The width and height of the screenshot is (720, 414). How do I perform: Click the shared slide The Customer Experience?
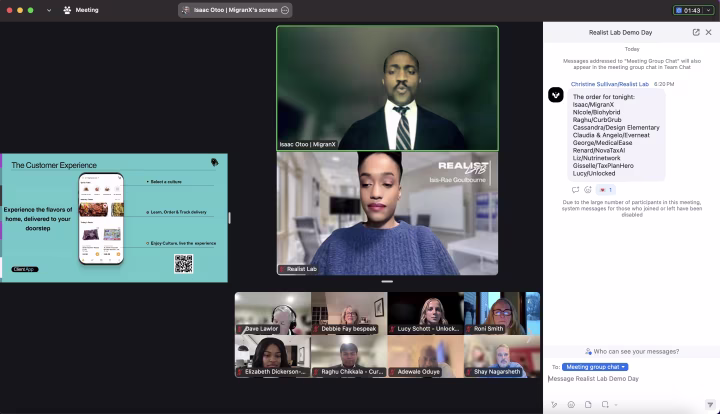tap(114, 218)
